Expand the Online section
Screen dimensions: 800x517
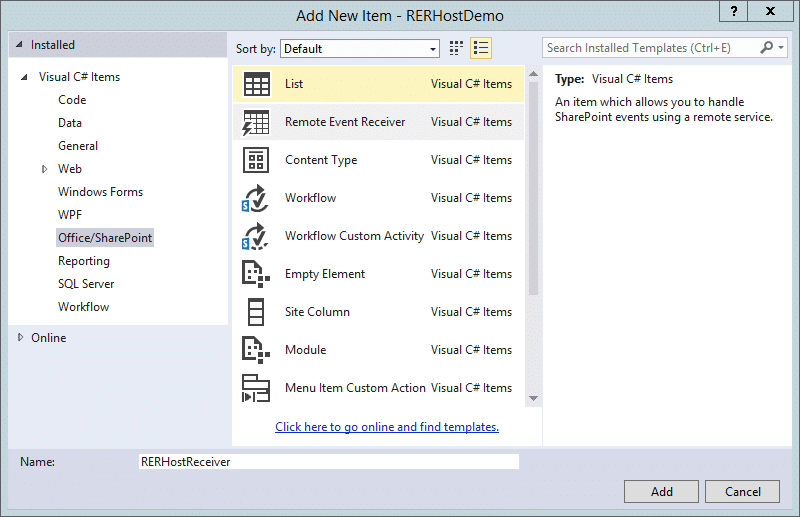tap(20, 337)
